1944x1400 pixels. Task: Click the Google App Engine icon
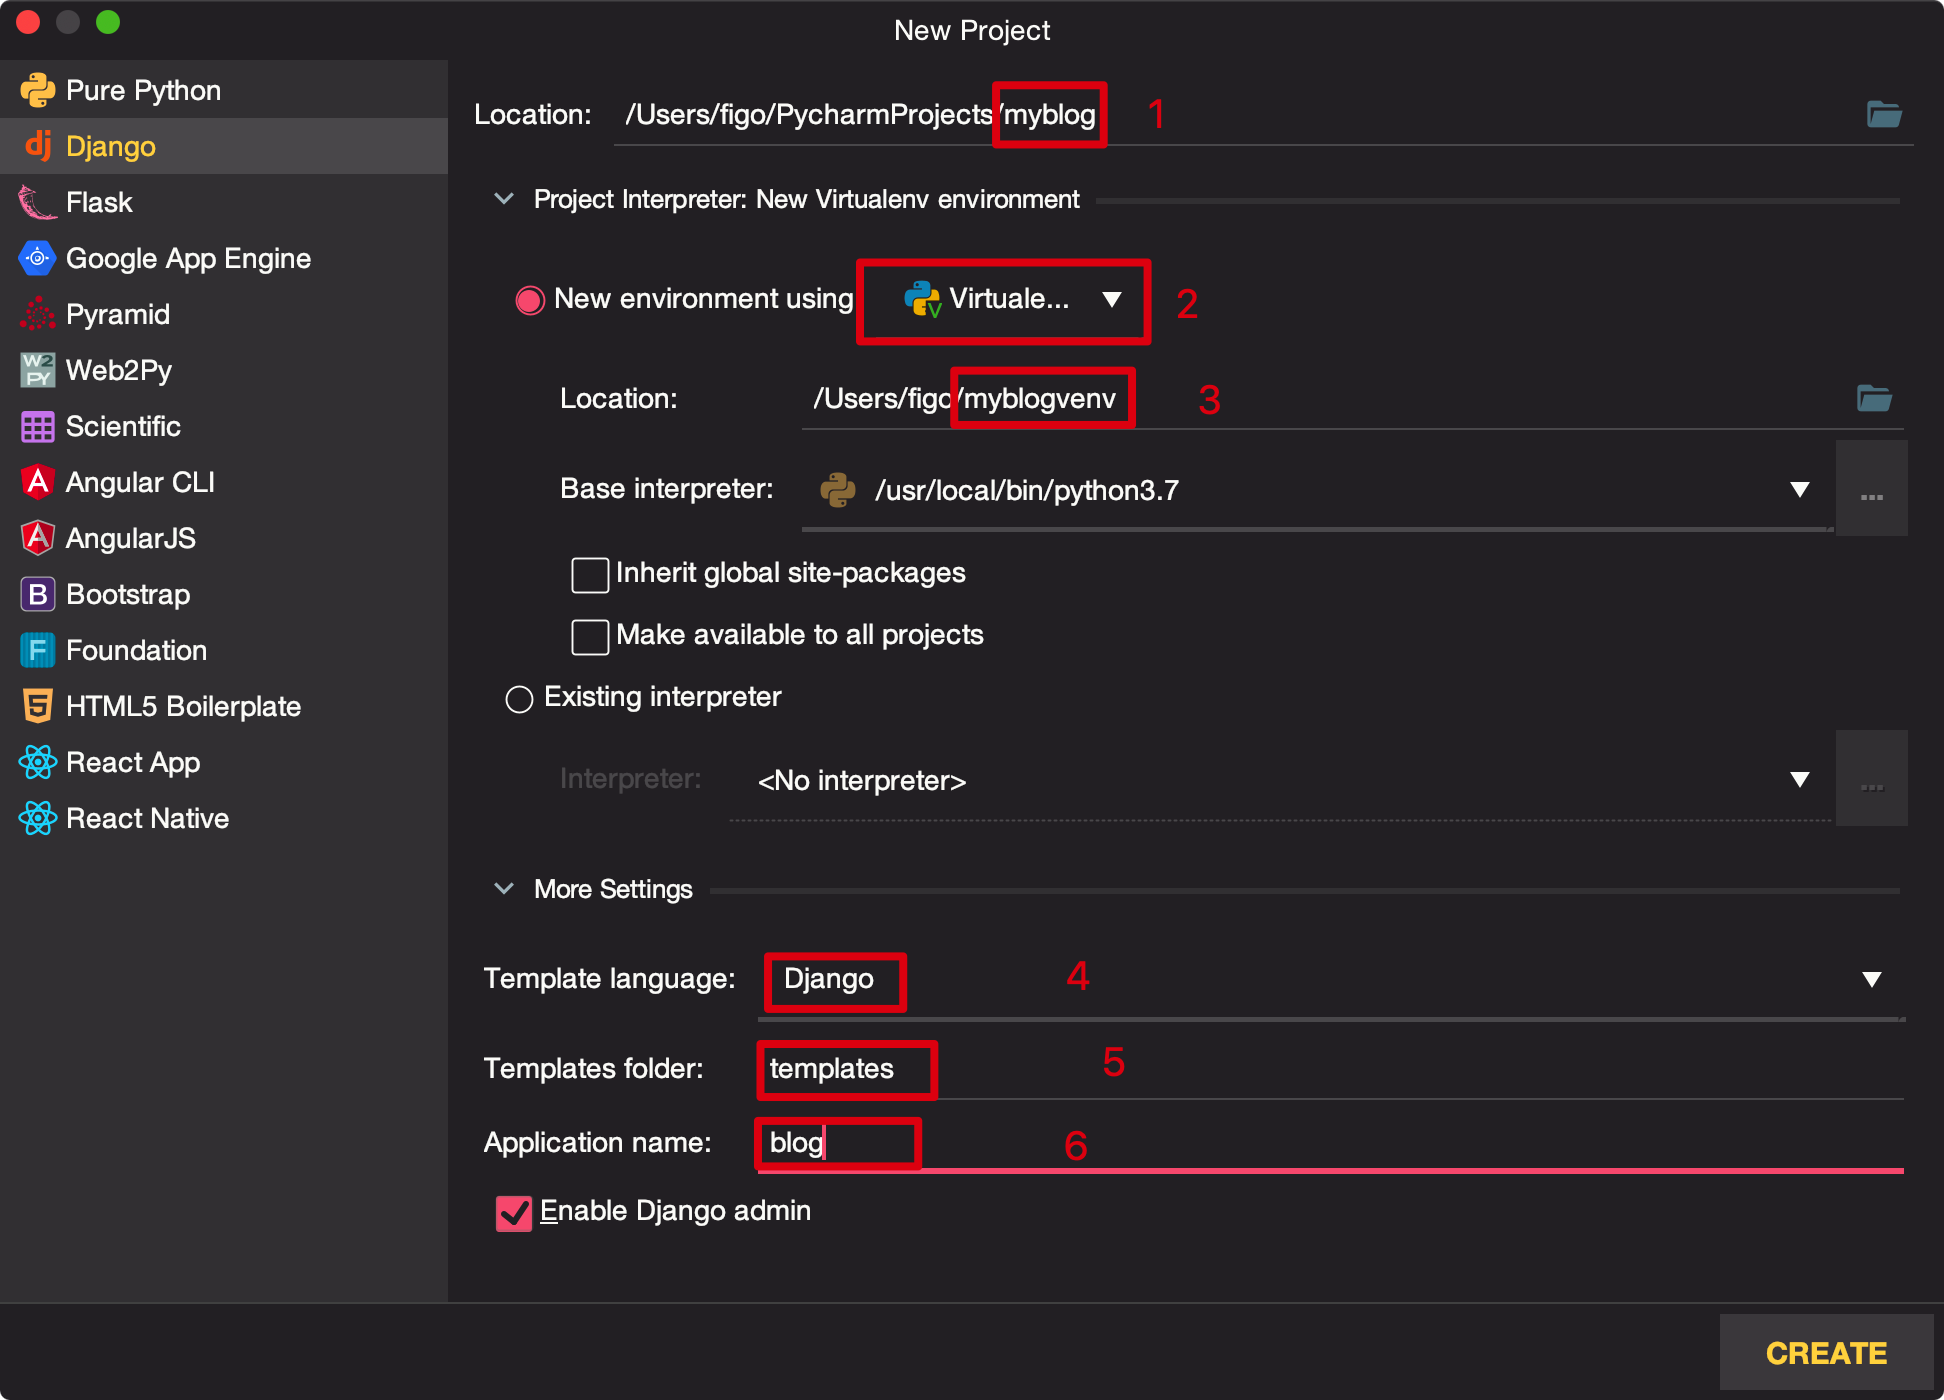(37, 258)
